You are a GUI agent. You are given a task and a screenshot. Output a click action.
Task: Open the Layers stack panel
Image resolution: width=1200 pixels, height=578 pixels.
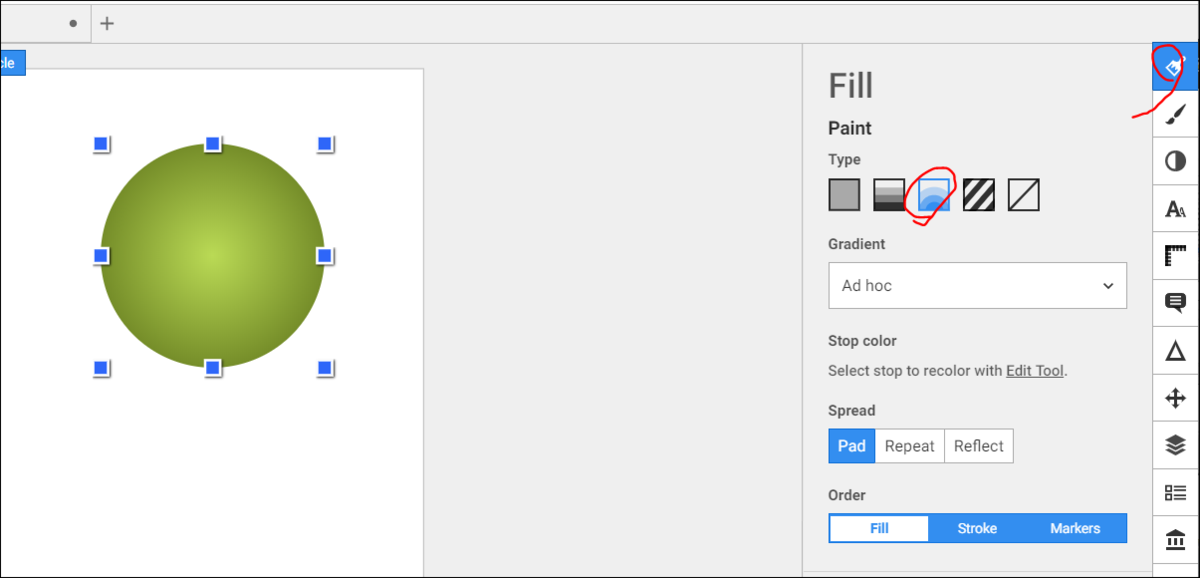(x=1175, y=445)
